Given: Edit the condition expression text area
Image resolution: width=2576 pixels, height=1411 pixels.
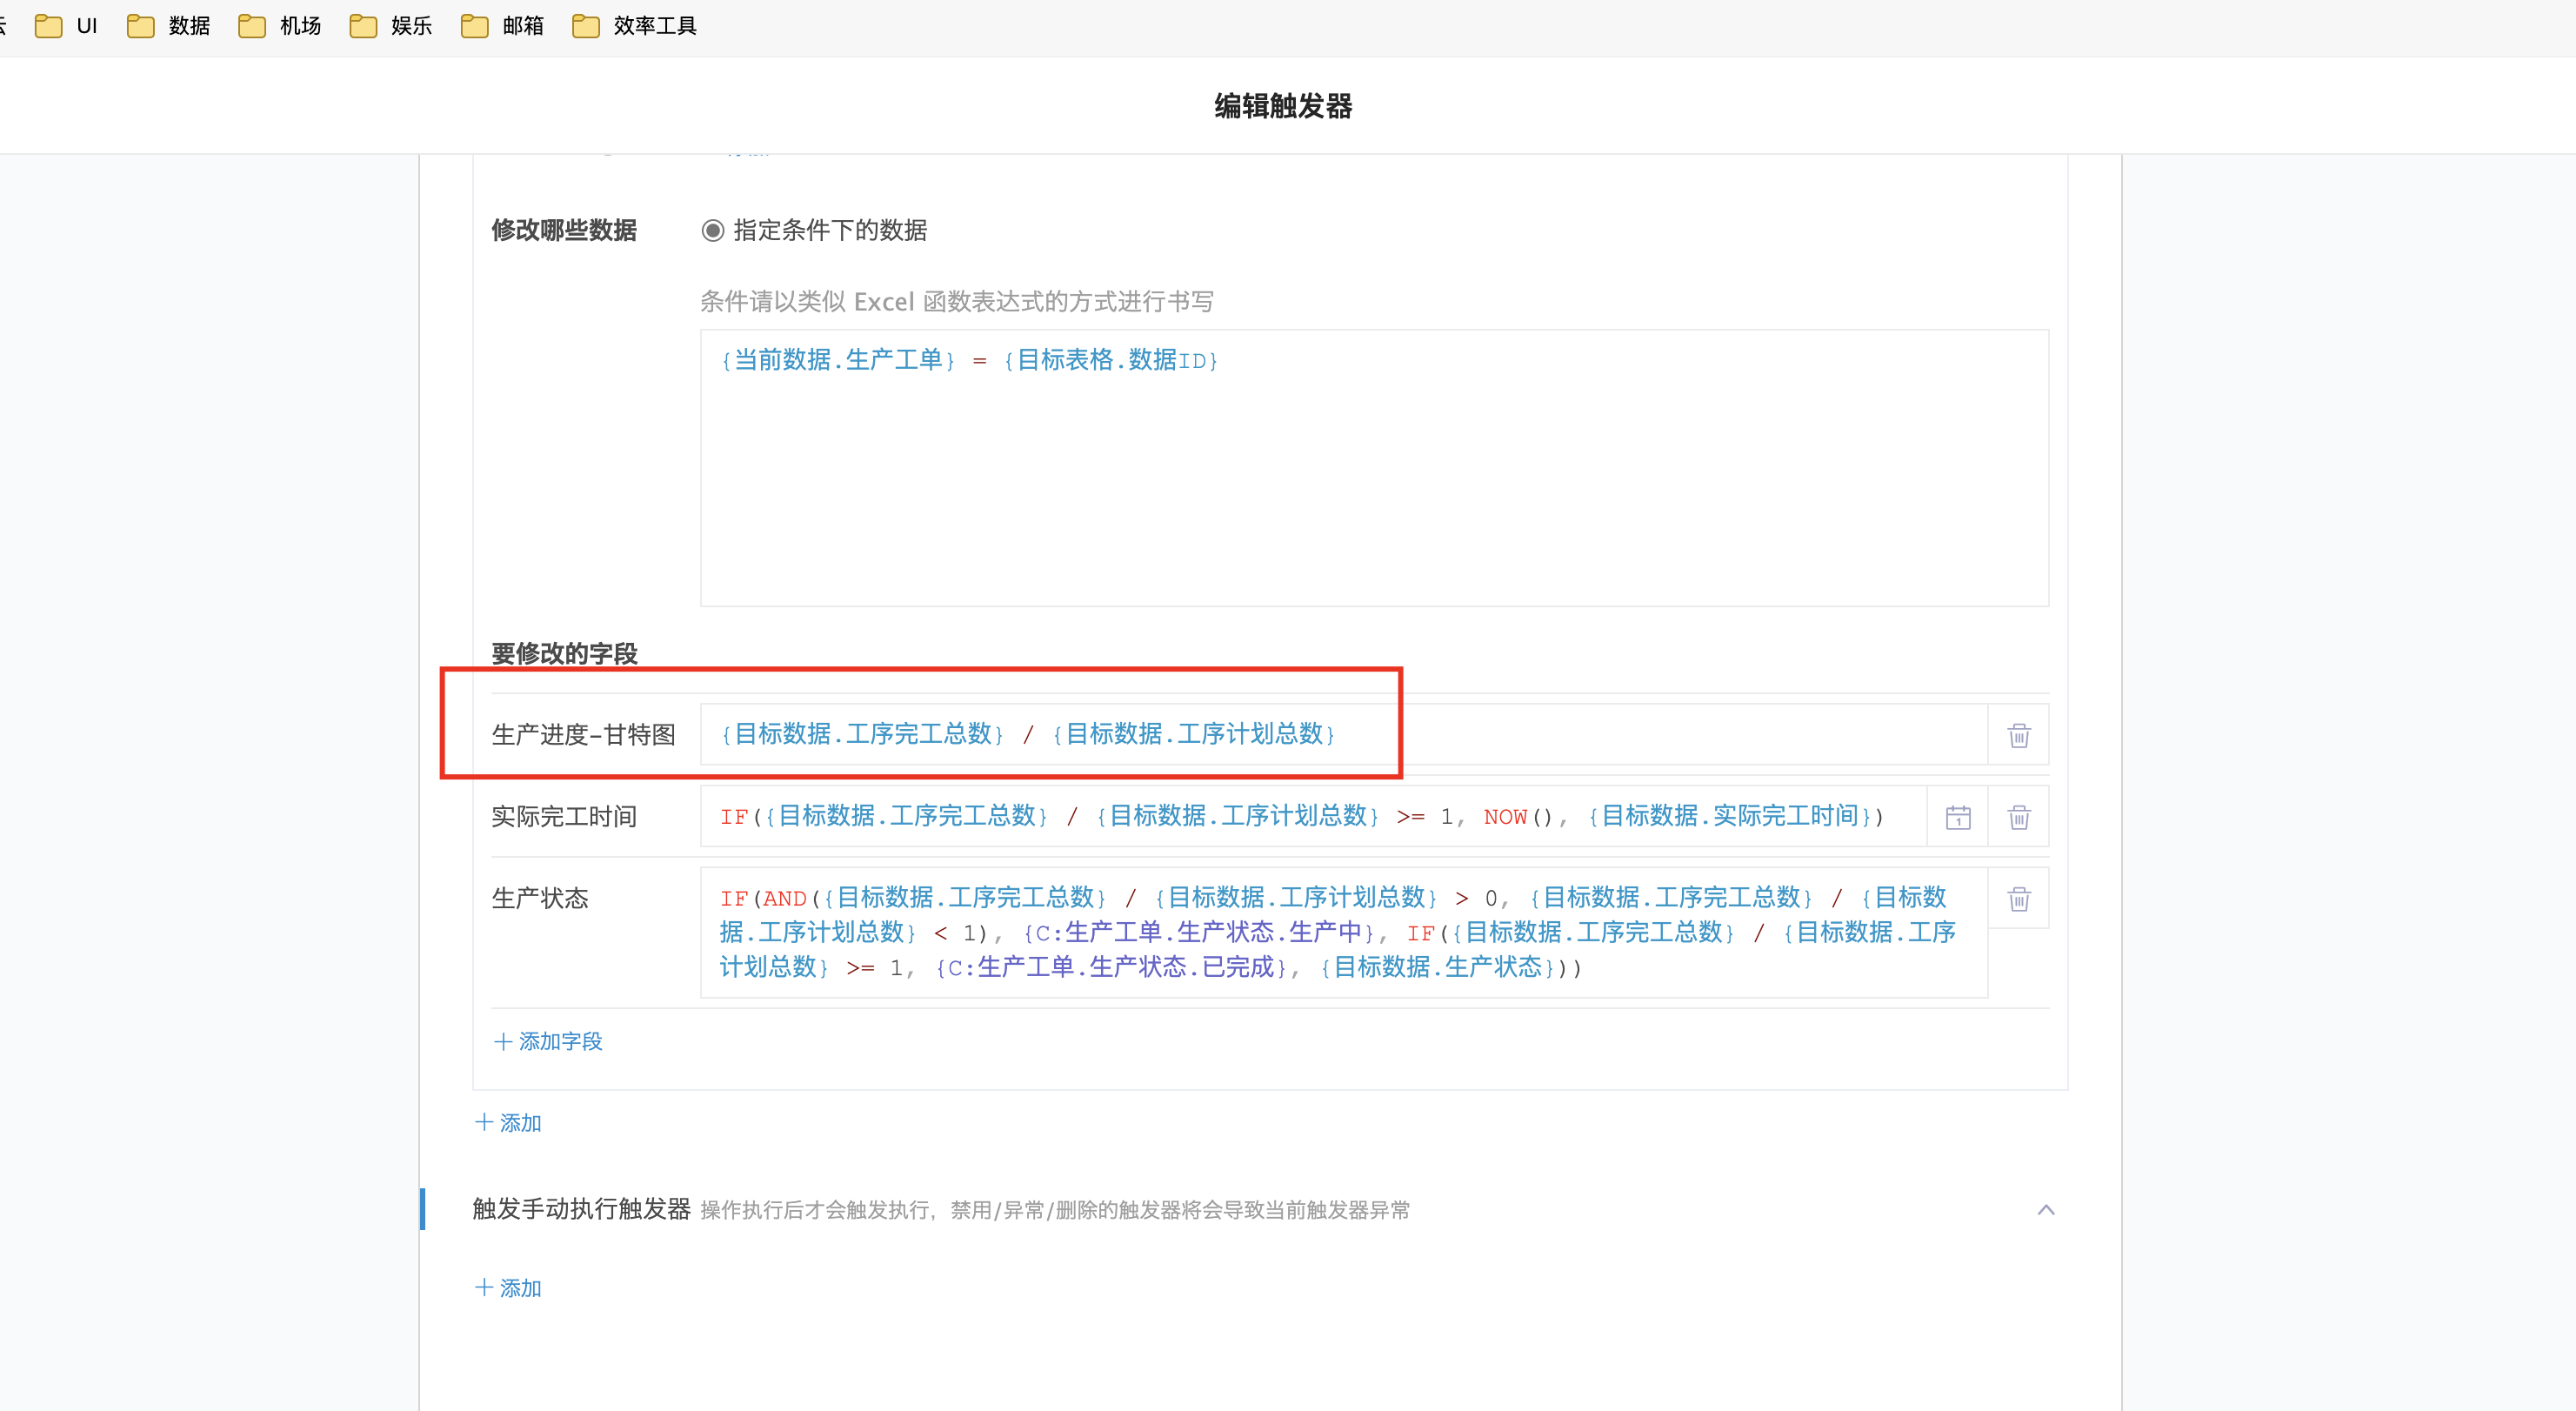Looking at the screenshot, I should [1374, 467].
